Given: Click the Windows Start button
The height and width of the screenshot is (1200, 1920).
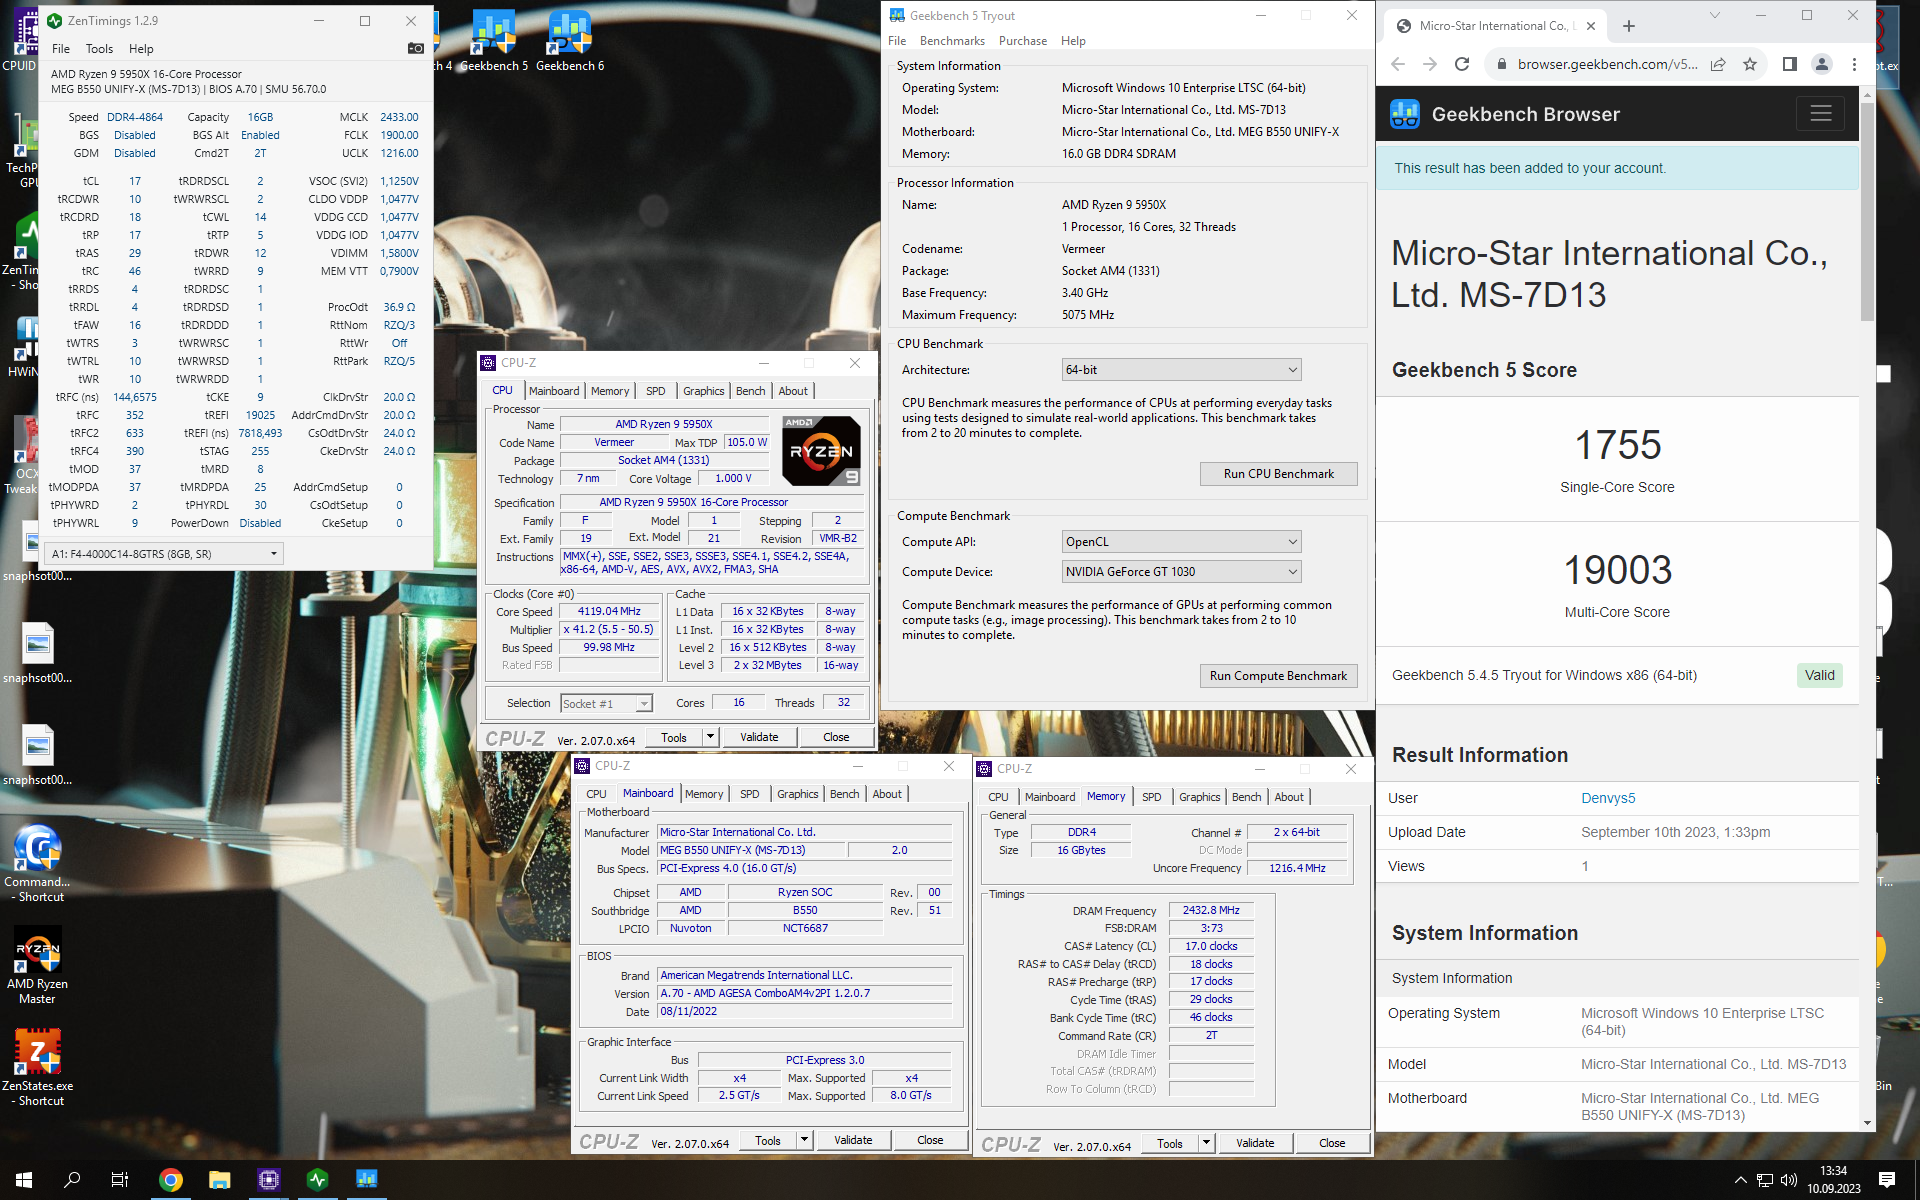Looking at the screenshot, I should click(24, 1180).
